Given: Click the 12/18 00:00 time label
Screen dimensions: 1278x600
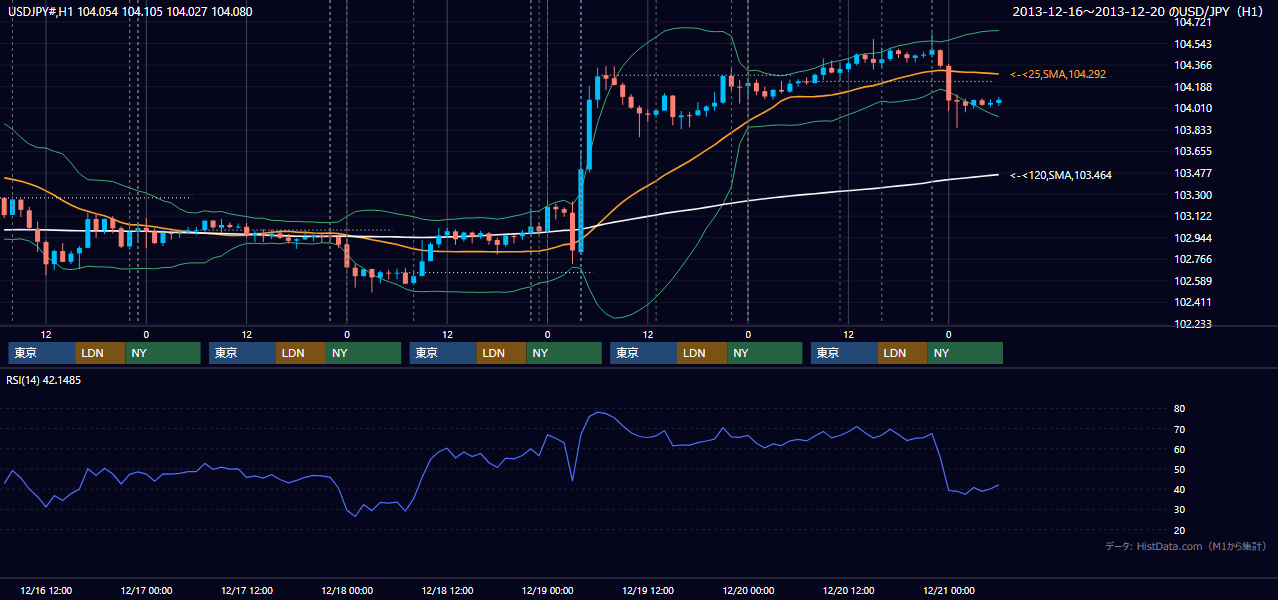Looking at the screenshot, I should click(347, 591).
